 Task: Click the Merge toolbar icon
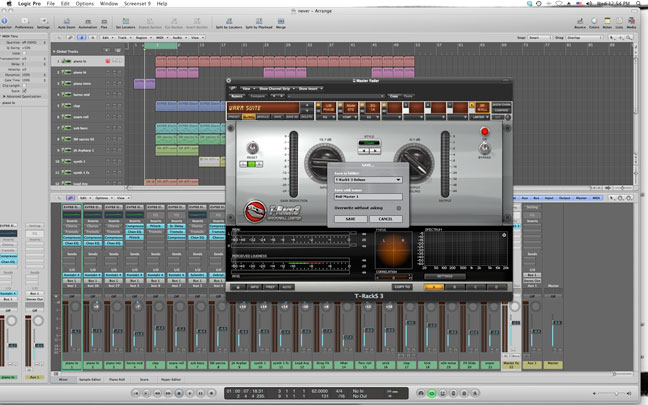pos(281,22)
